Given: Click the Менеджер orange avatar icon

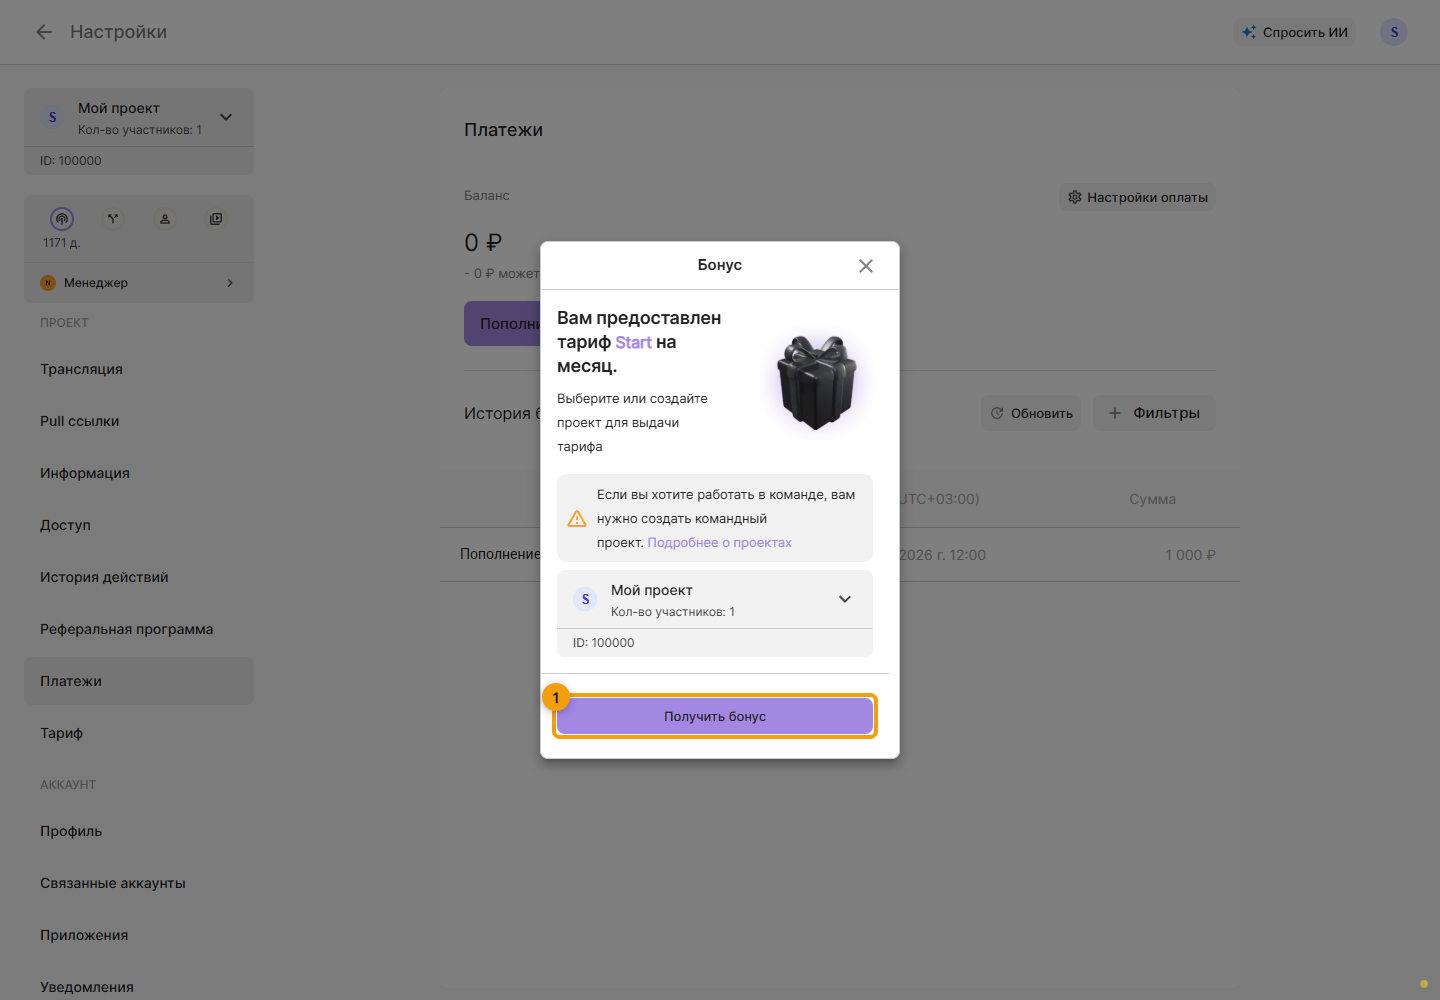Looking at the screenshot, I should (48, 283).
